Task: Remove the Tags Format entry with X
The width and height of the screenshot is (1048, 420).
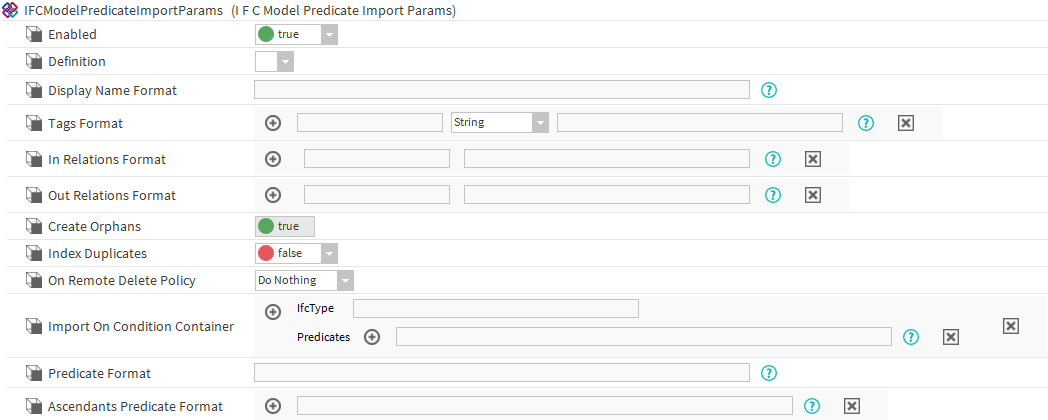Action: 906,123
